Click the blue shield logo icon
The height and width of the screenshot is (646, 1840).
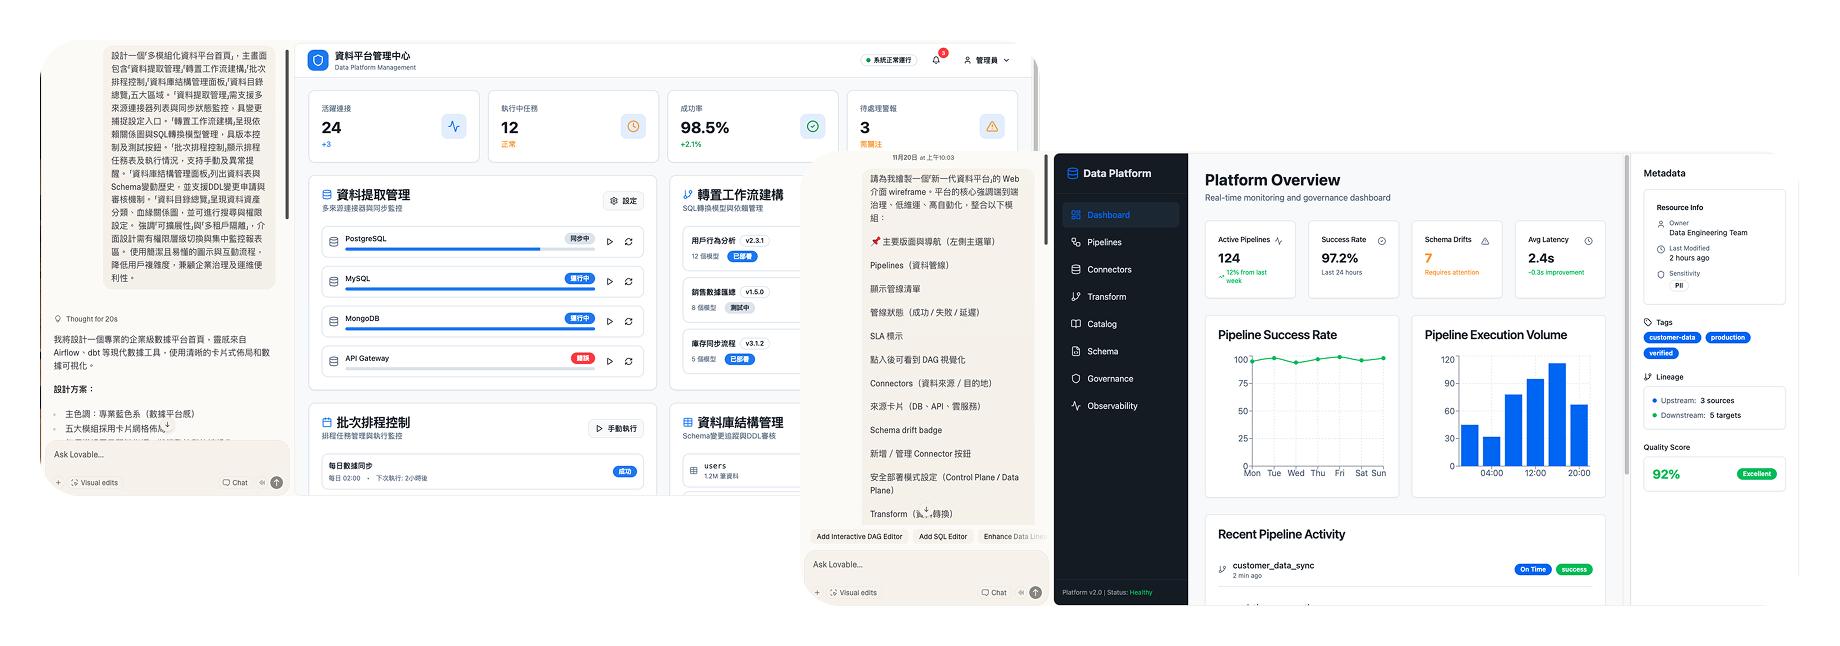pyautogui.click(x=318, y=60)
